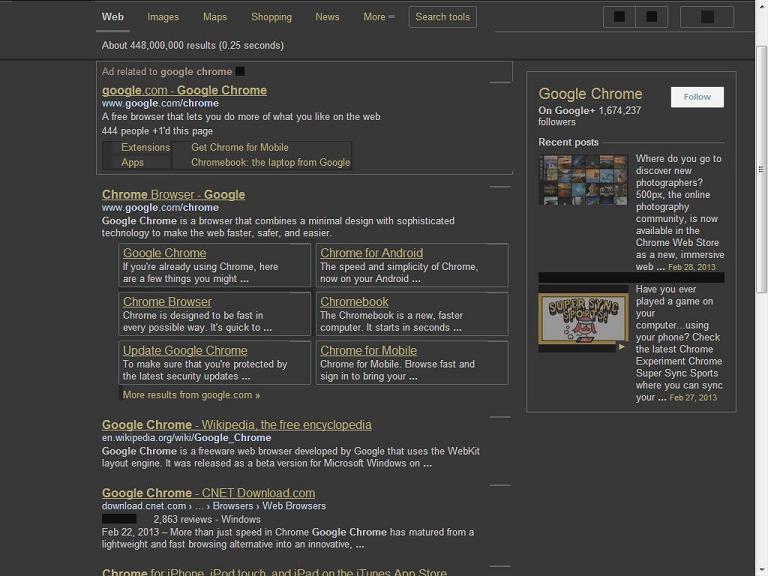Click the "www.google.com/chrome" URL in the ad
This screenshot has height=576, width=768.
coord(160,103)
